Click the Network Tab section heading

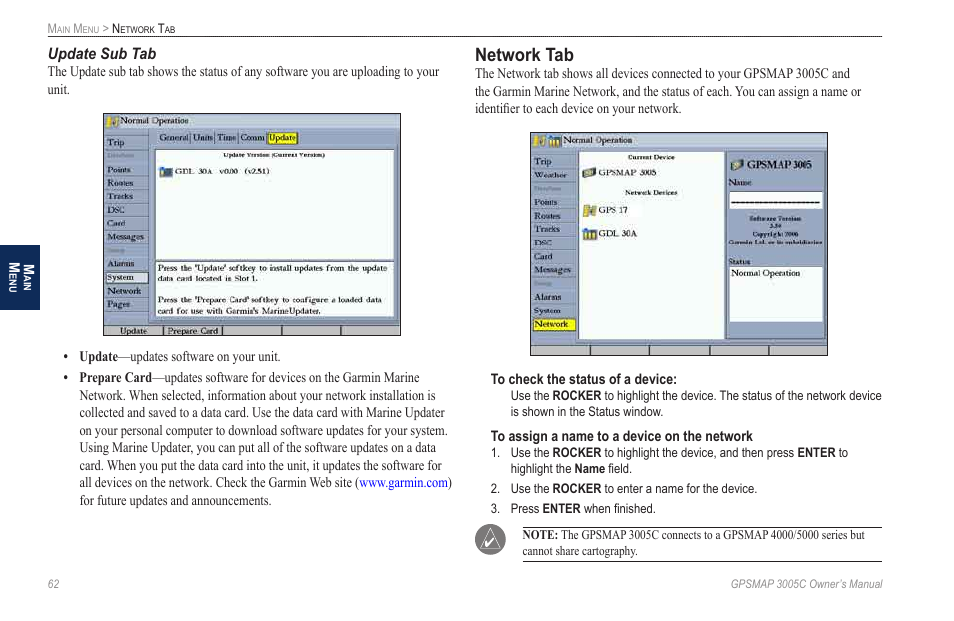click(524, 55)
